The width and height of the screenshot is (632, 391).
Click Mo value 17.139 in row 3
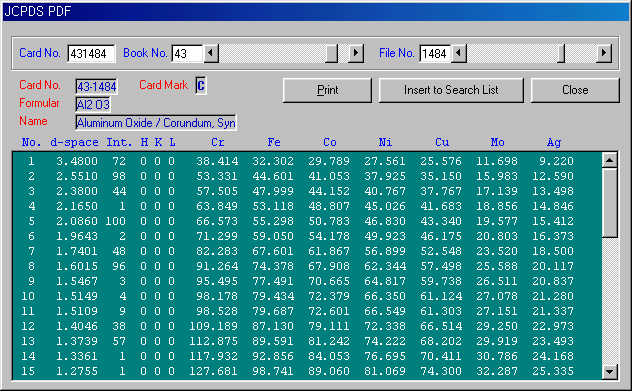497,191
